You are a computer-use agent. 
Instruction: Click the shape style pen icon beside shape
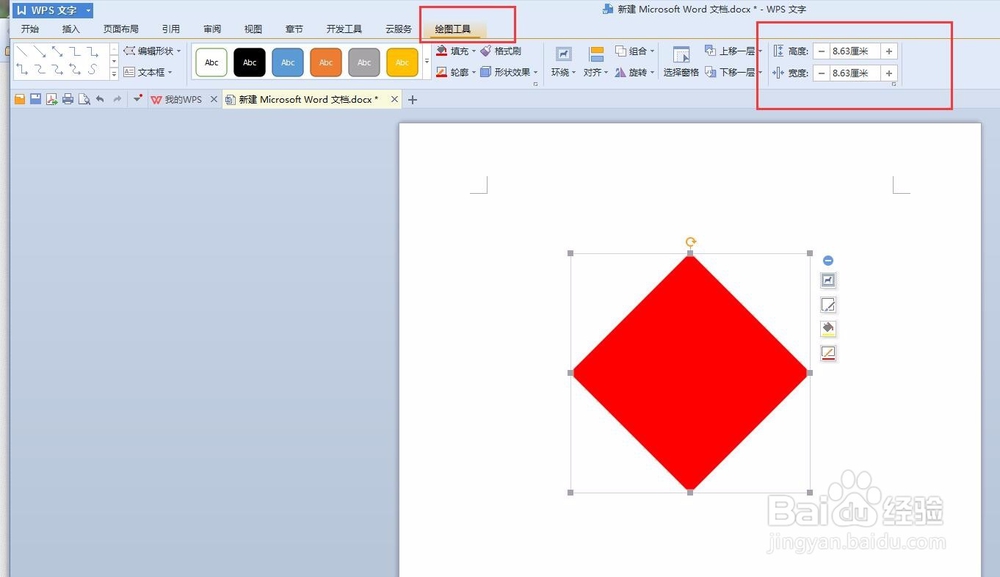point(828,305)
